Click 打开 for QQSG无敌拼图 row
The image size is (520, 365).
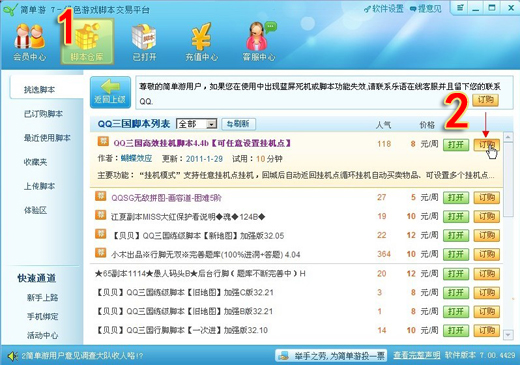point(456,197)
